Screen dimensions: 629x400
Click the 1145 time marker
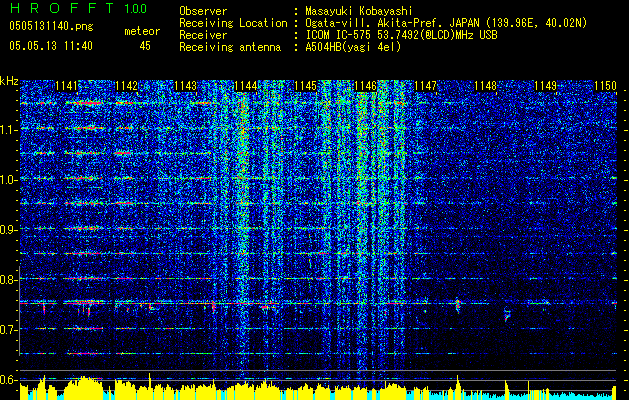tap(305, 86)
